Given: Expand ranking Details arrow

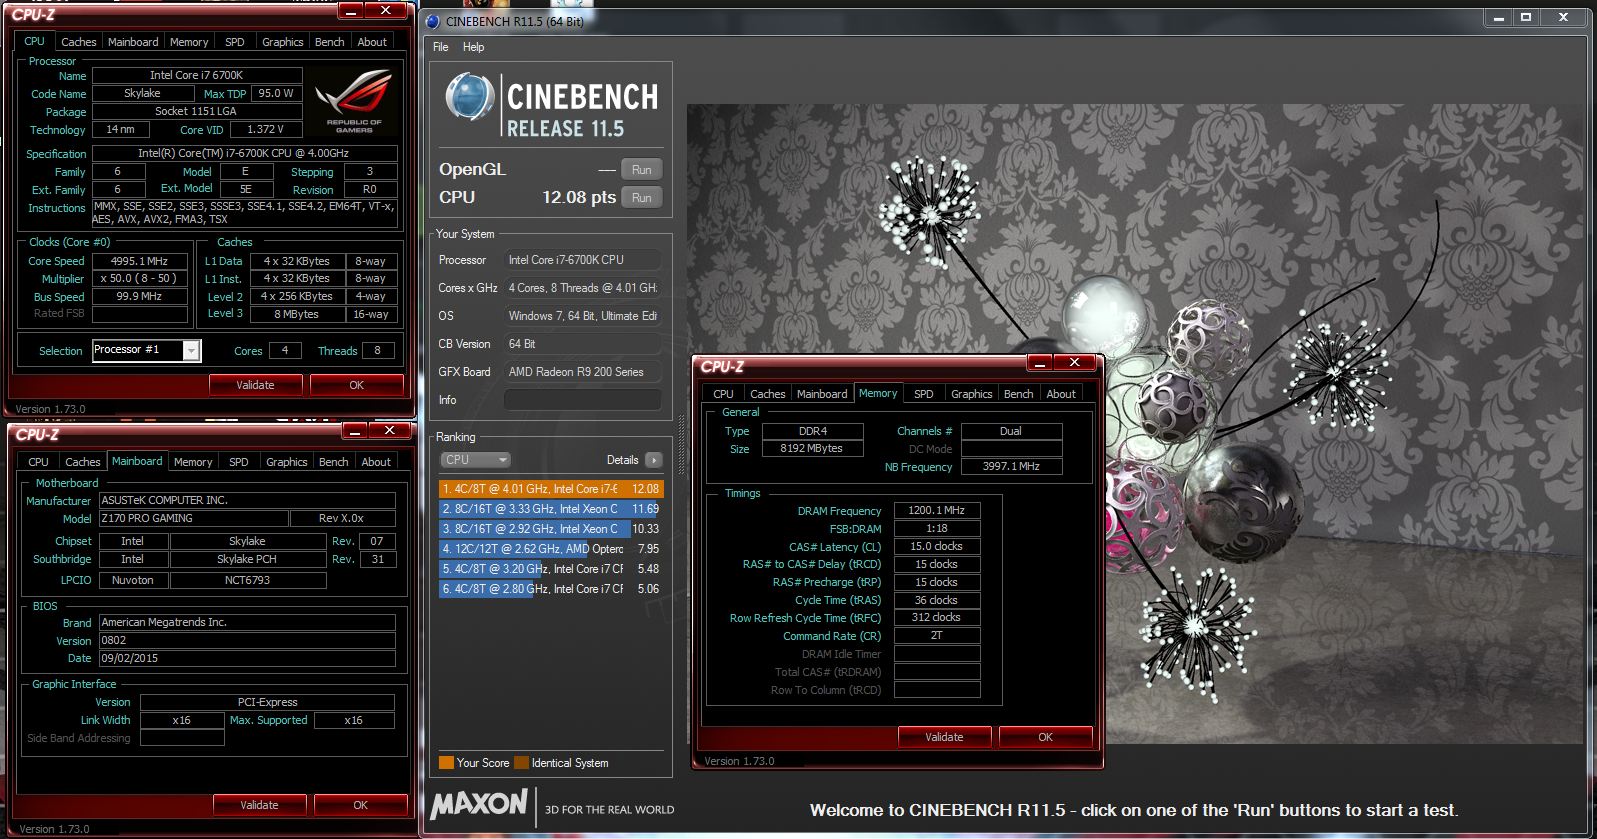Looking at the screenshot, I should 653,460.
